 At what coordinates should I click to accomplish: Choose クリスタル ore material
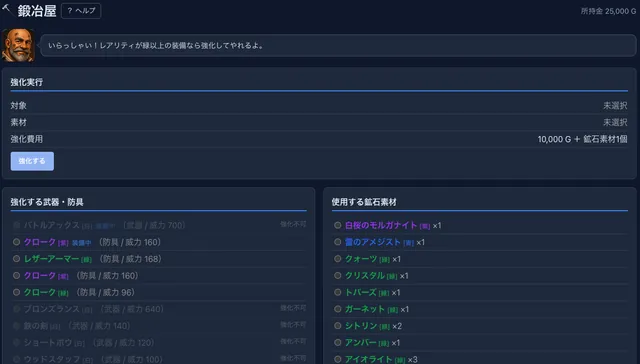338,275
